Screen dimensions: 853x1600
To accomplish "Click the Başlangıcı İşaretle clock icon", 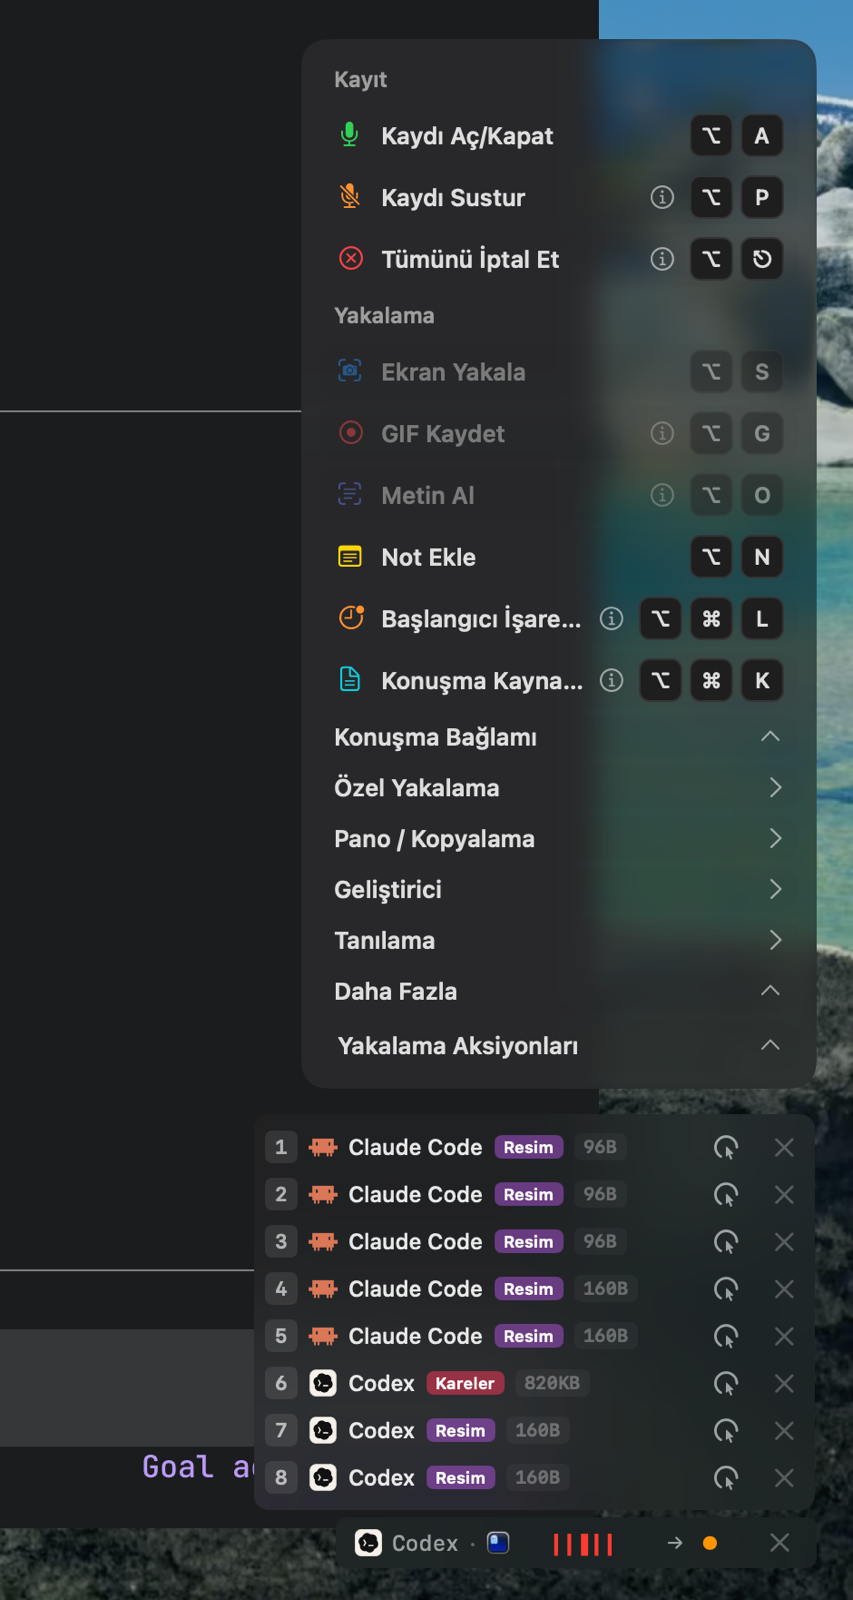I will (x=351, y=618).
